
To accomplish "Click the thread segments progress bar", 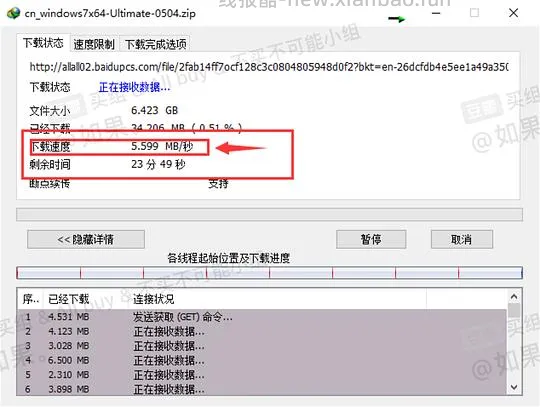I will point(269,273).
